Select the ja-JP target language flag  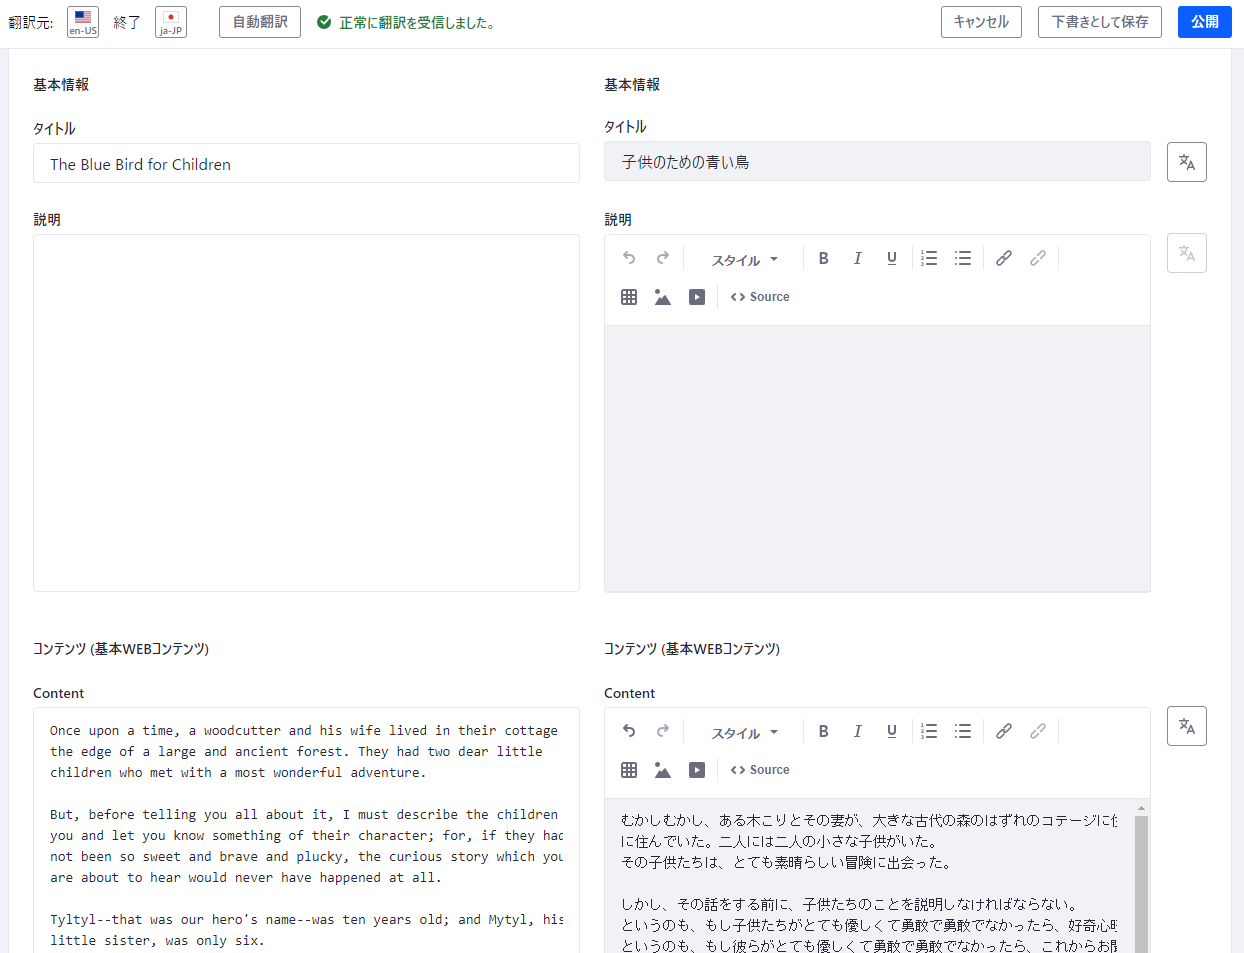171,22
